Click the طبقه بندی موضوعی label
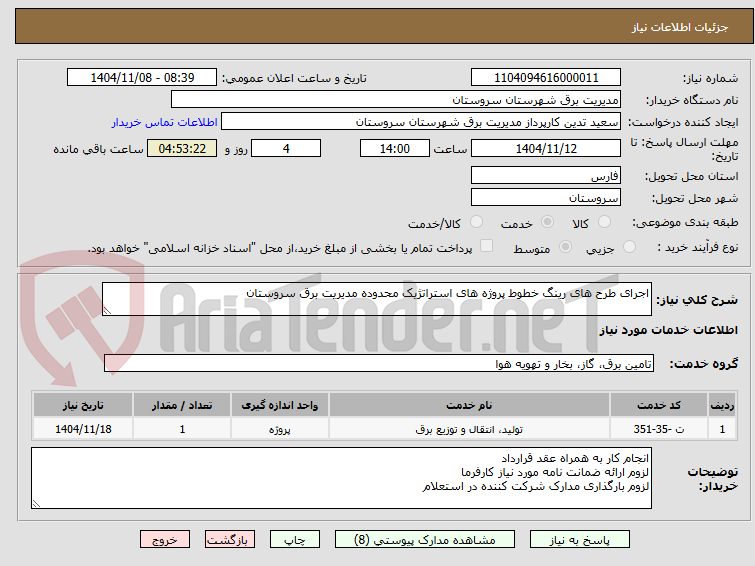The width and height of the screenshot is (755, 566). click(x=685, y=222)
